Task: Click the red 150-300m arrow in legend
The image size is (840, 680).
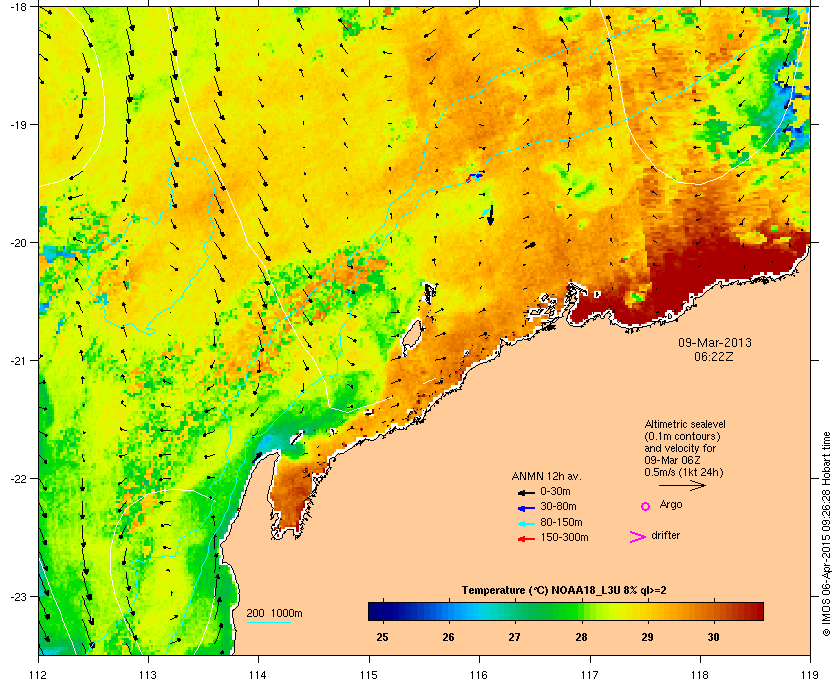Action: (x=526, y=539)
